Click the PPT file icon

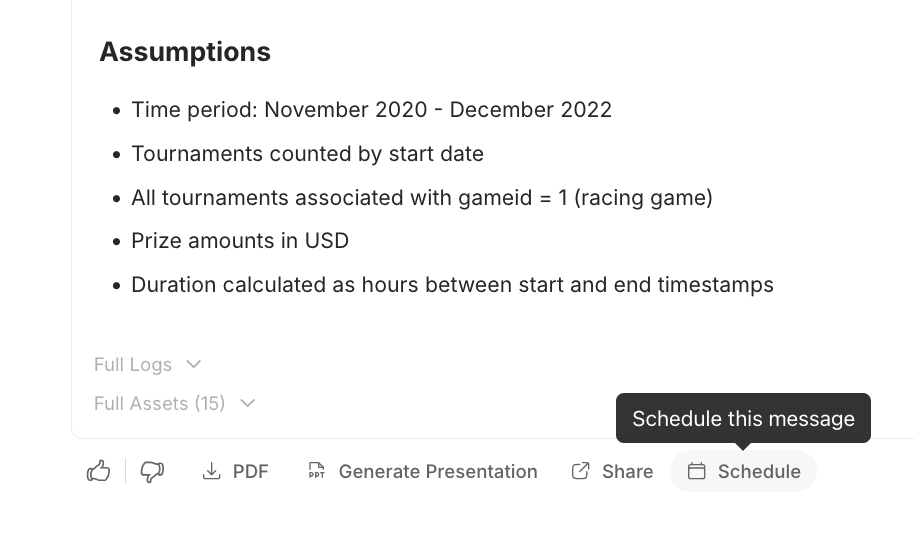coord(317,471)
